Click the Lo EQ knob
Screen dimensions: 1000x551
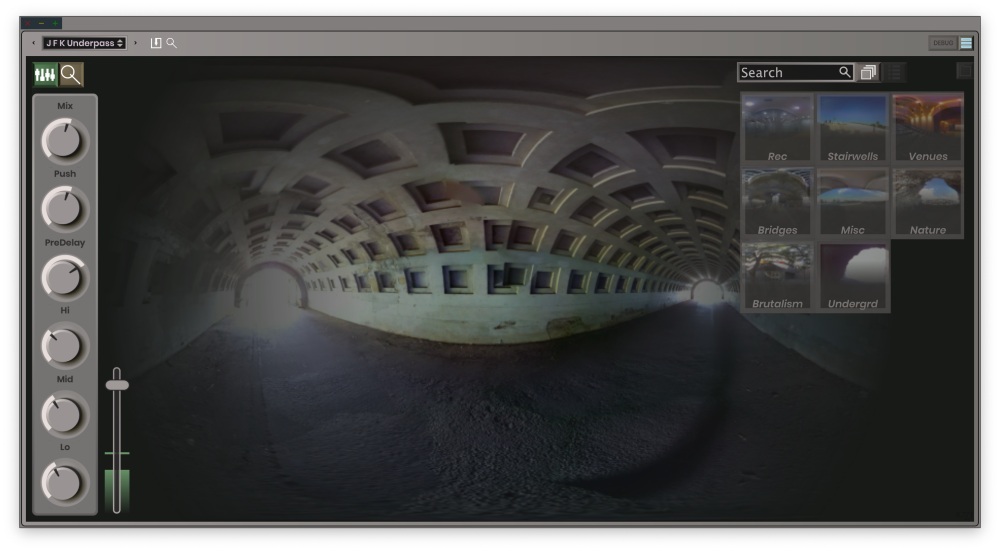[64, 483]
